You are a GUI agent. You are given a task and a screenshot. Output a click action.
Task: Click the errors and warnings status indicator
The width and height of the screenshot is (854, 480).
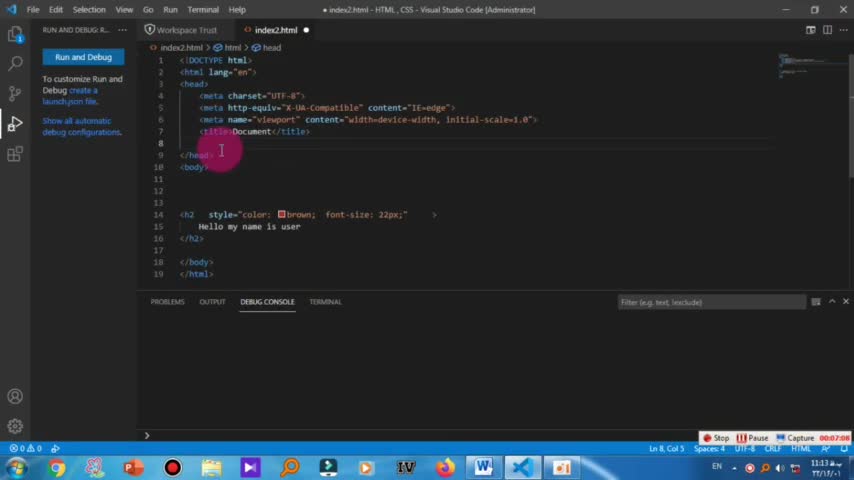coord(24,449)
